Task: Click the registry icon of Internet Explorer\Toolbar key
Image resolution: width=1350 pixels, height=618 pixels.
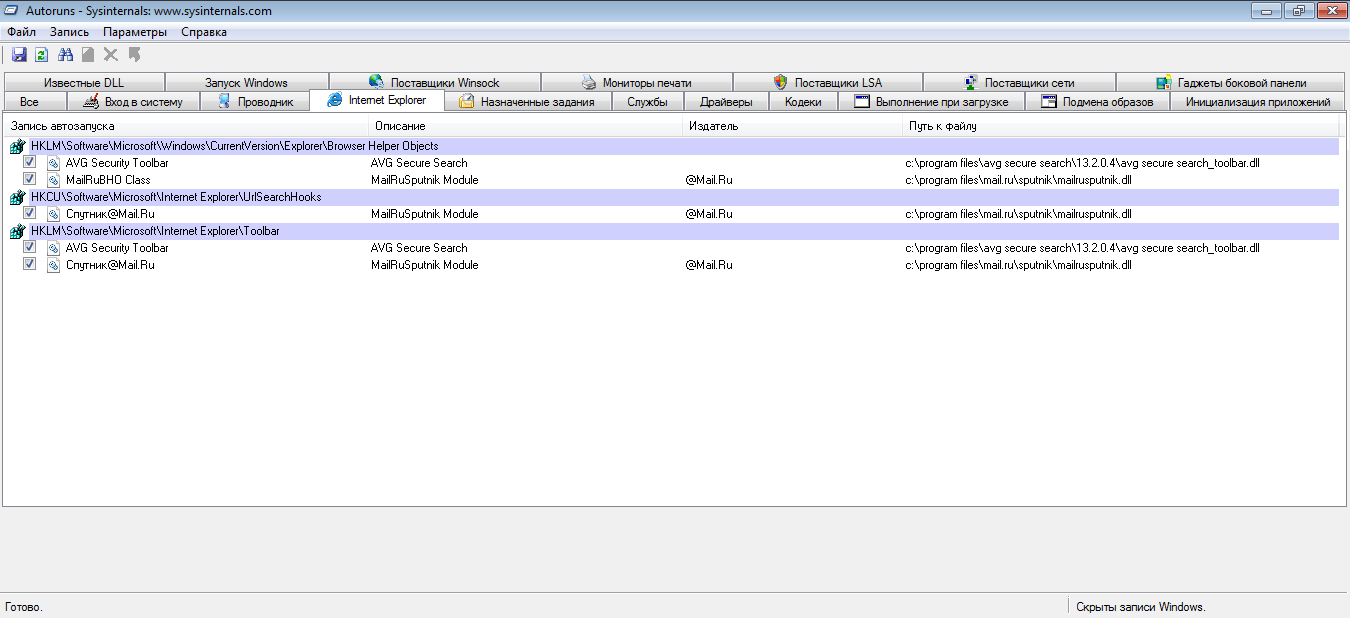Action: (17, 232)
